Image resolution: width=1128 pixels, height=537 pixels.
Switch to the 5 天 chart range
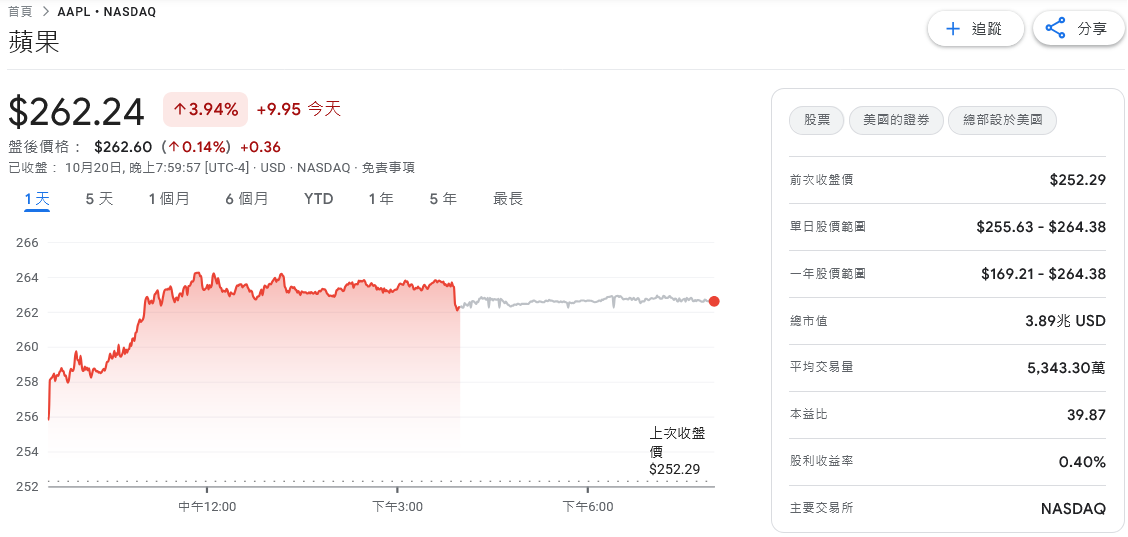tap(99, 199)
